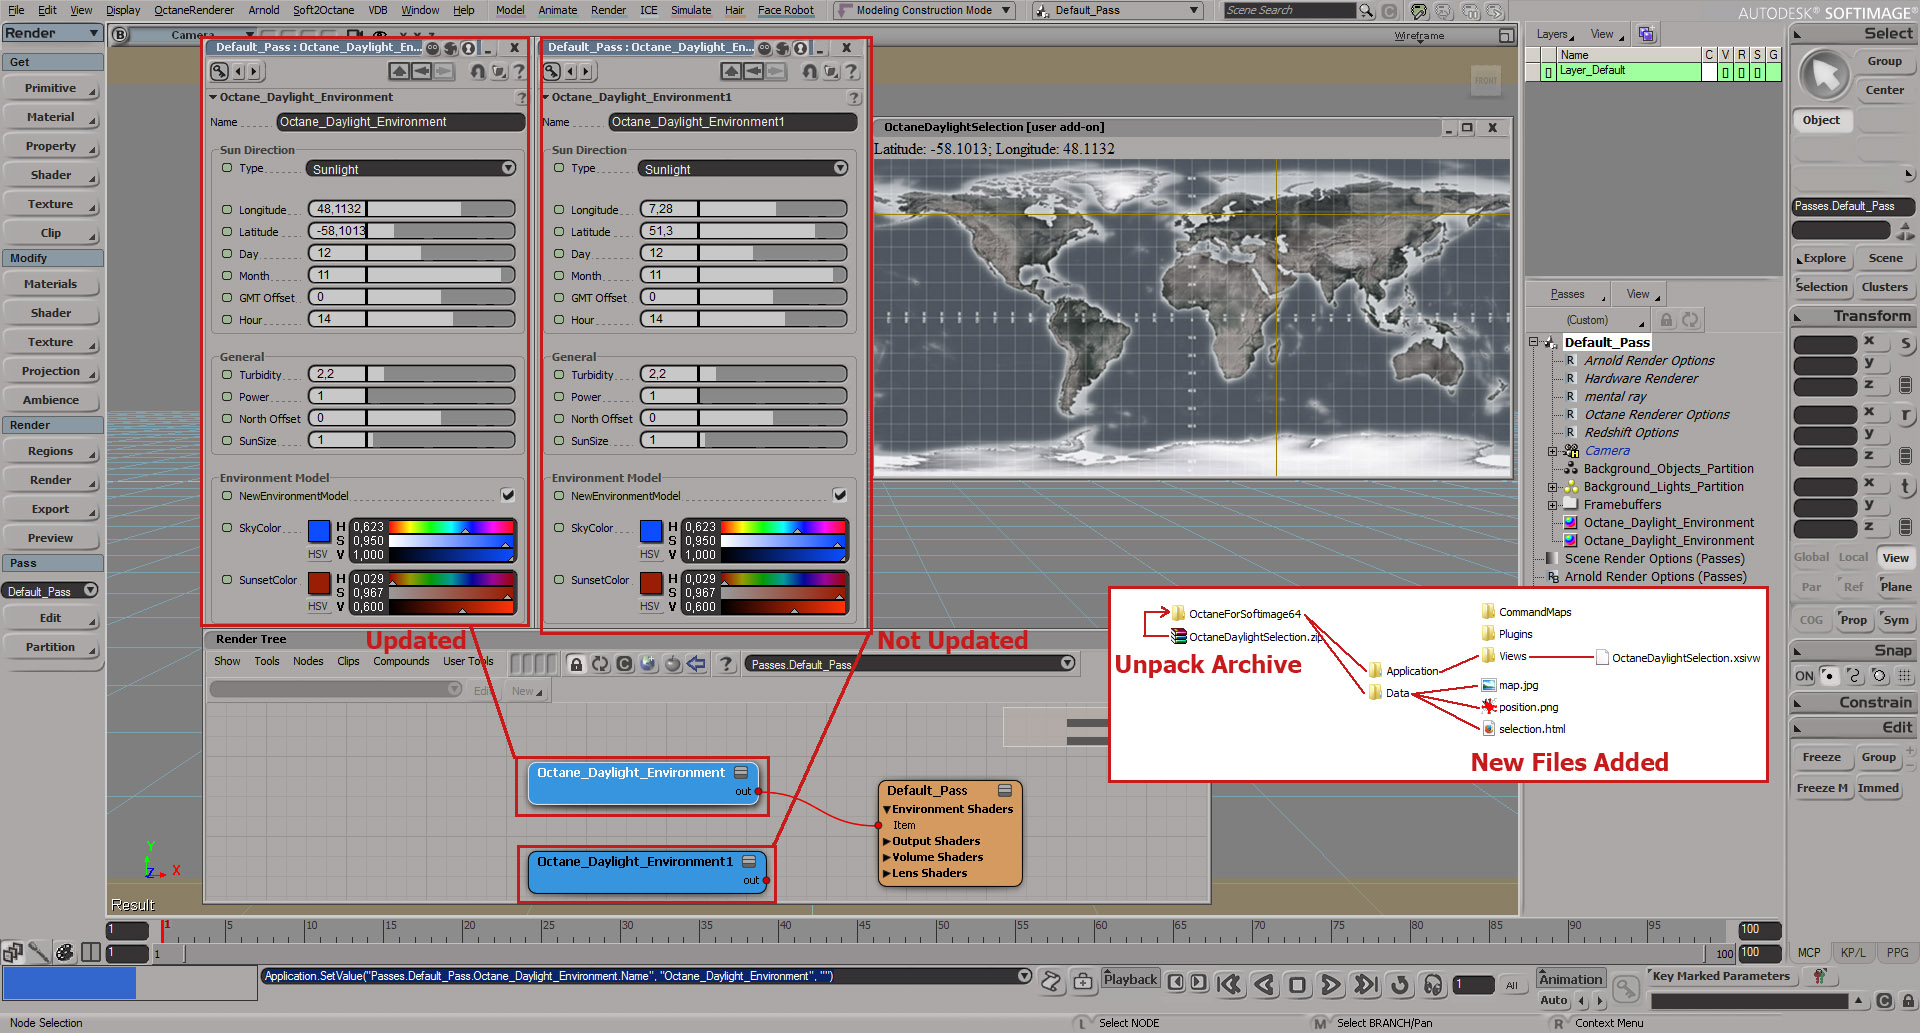Toggle view visibility for Layer_Default
Viewport: 1920px width, 1033px height.
(x=1725, y=72)
